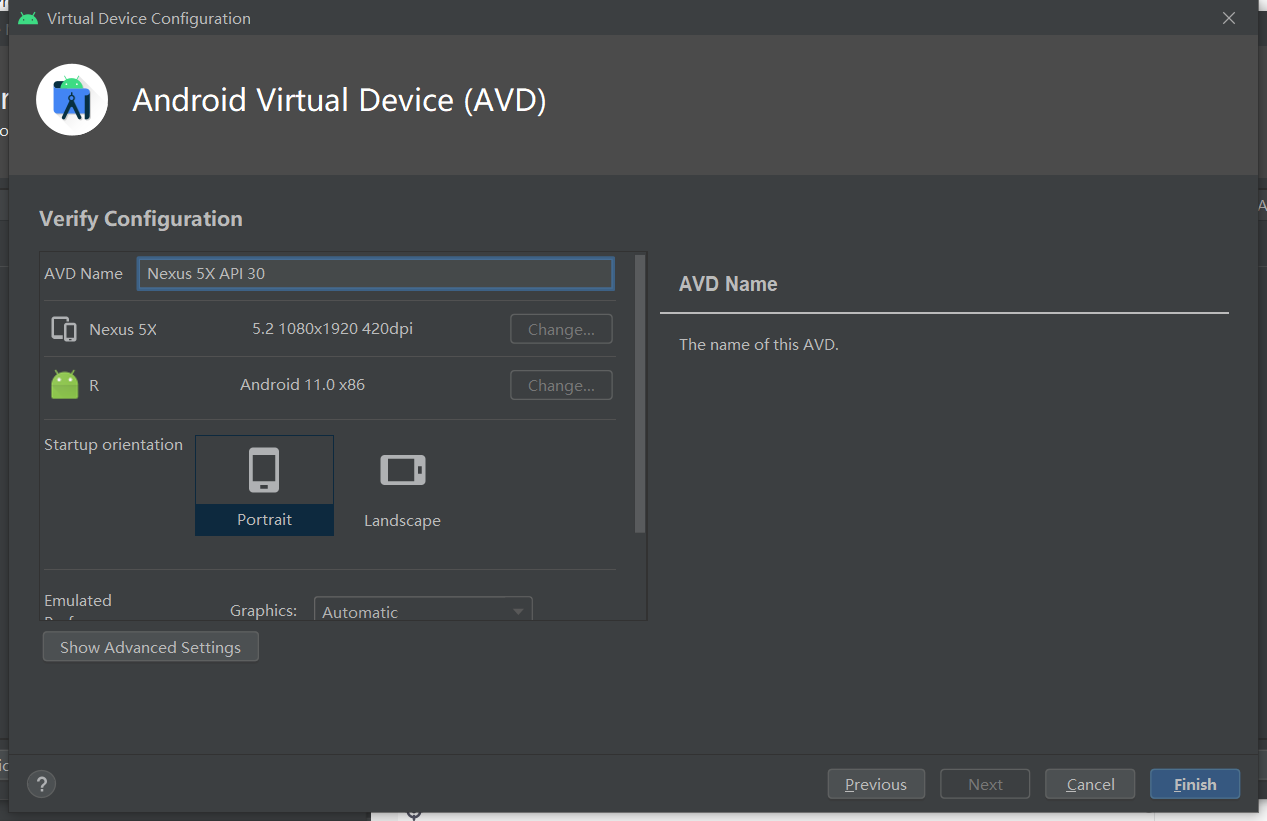The width and height of the screenshot is (1267, 821).
Task: Change the Nexus 5X hardware profile
Action: pos(561,329)
